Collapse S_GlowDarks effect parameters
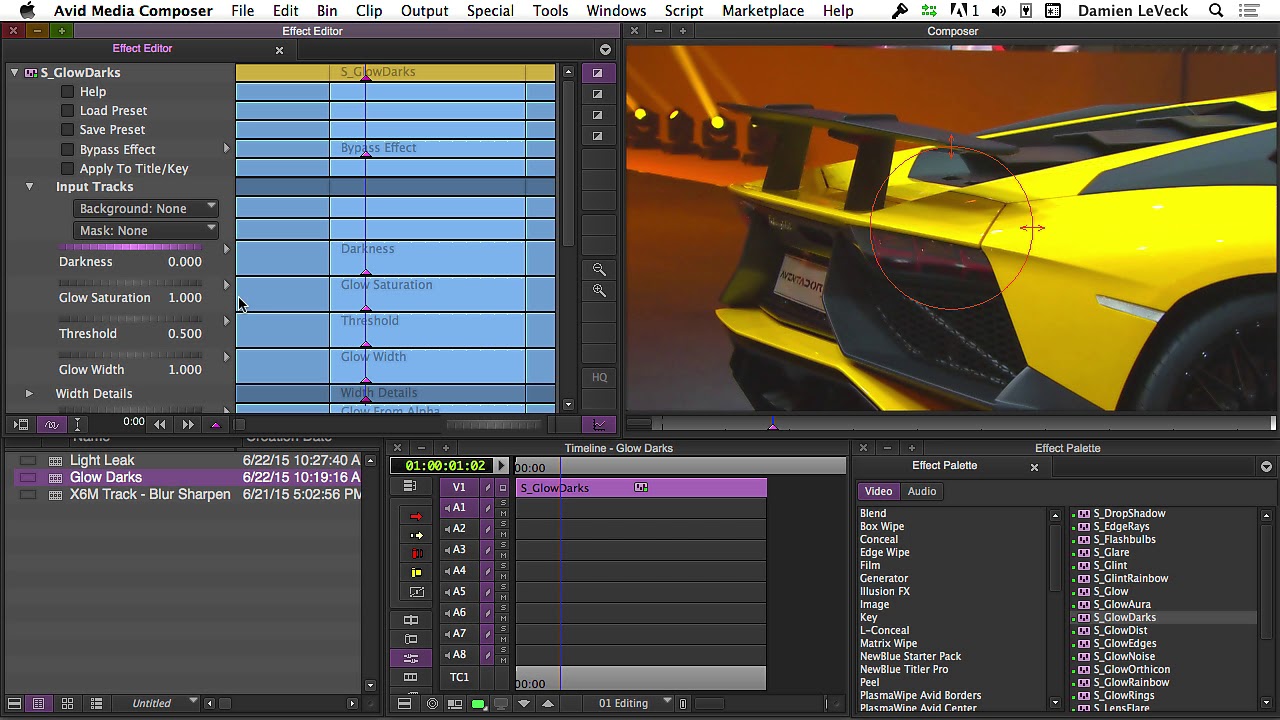 (x=14, y=73)
